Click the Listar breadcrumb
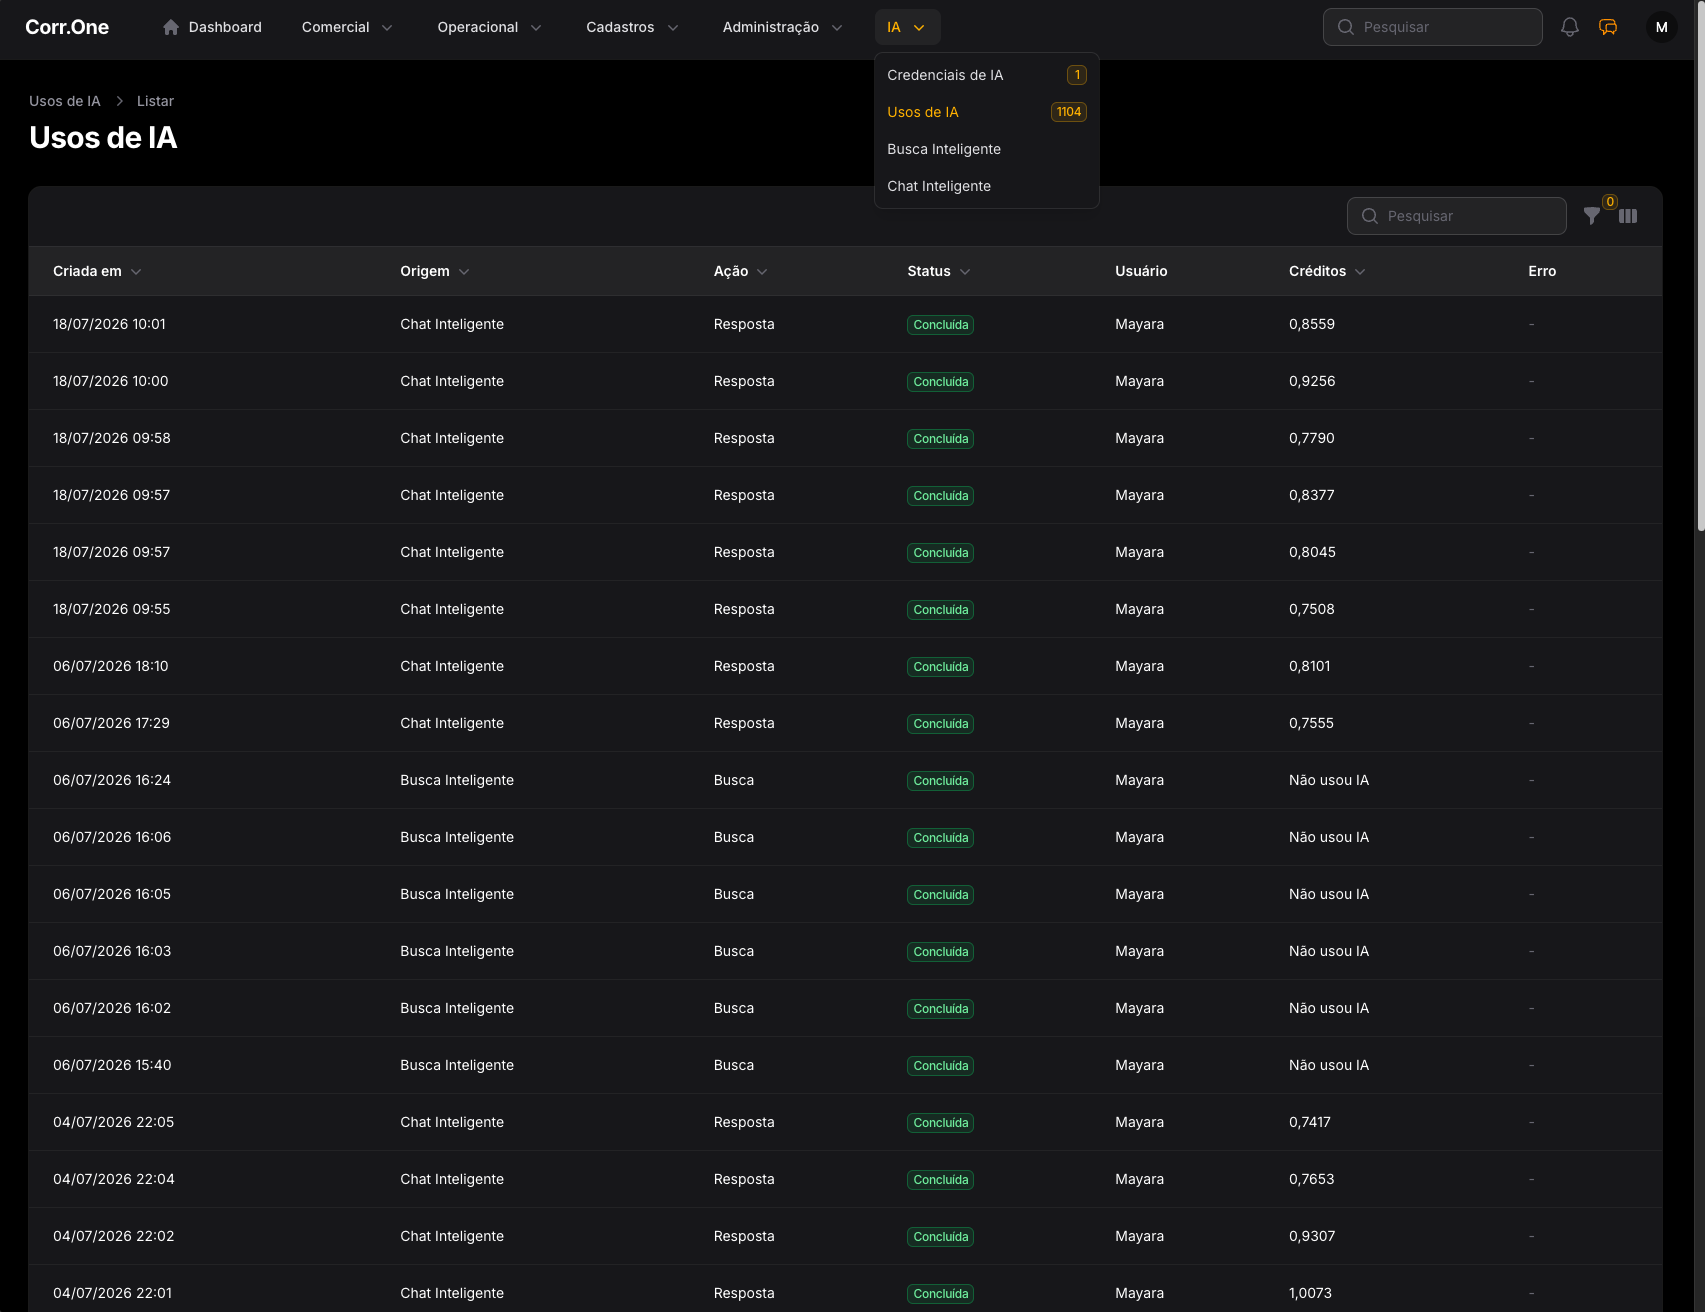Image resolution: width=1705 pixels, height=1312 pixels. [155, 101]
